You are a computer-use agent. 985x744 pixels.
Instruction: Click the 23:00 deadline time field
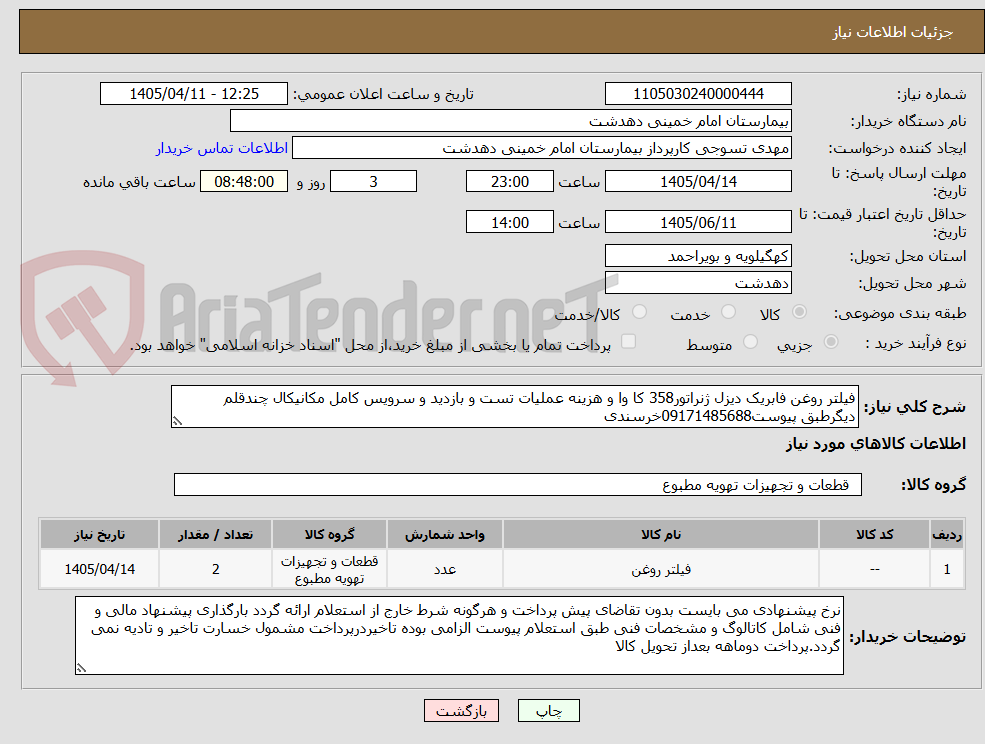point(509,182)
